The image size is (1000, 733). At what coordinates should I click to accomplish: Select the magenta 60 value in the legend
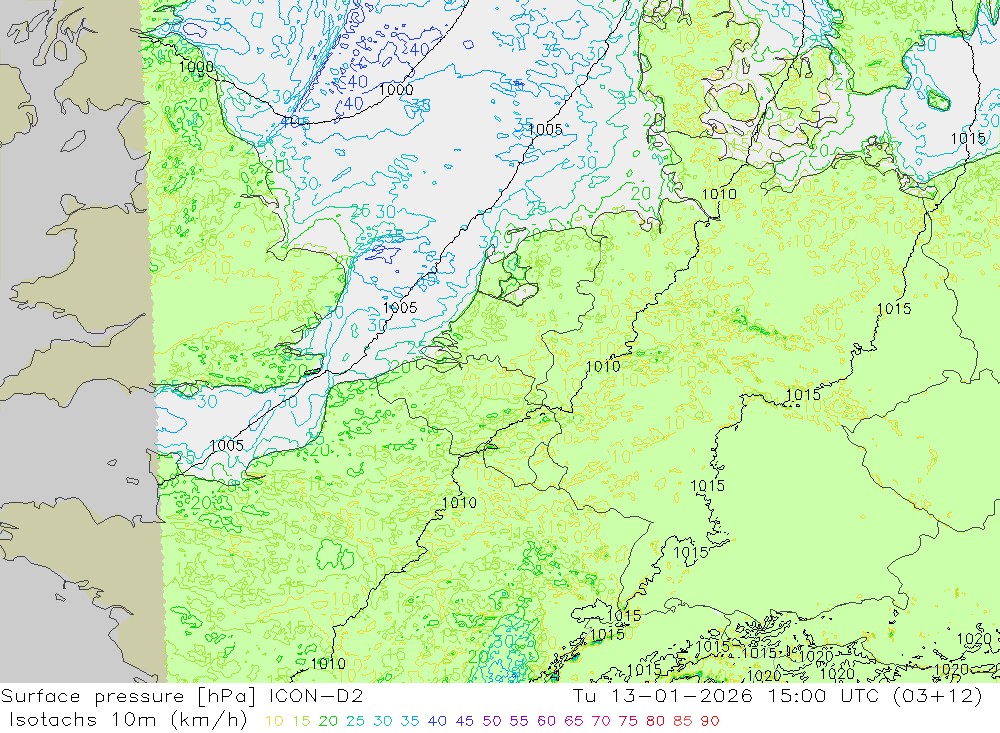pyautogui.click(x=547, y=721)
